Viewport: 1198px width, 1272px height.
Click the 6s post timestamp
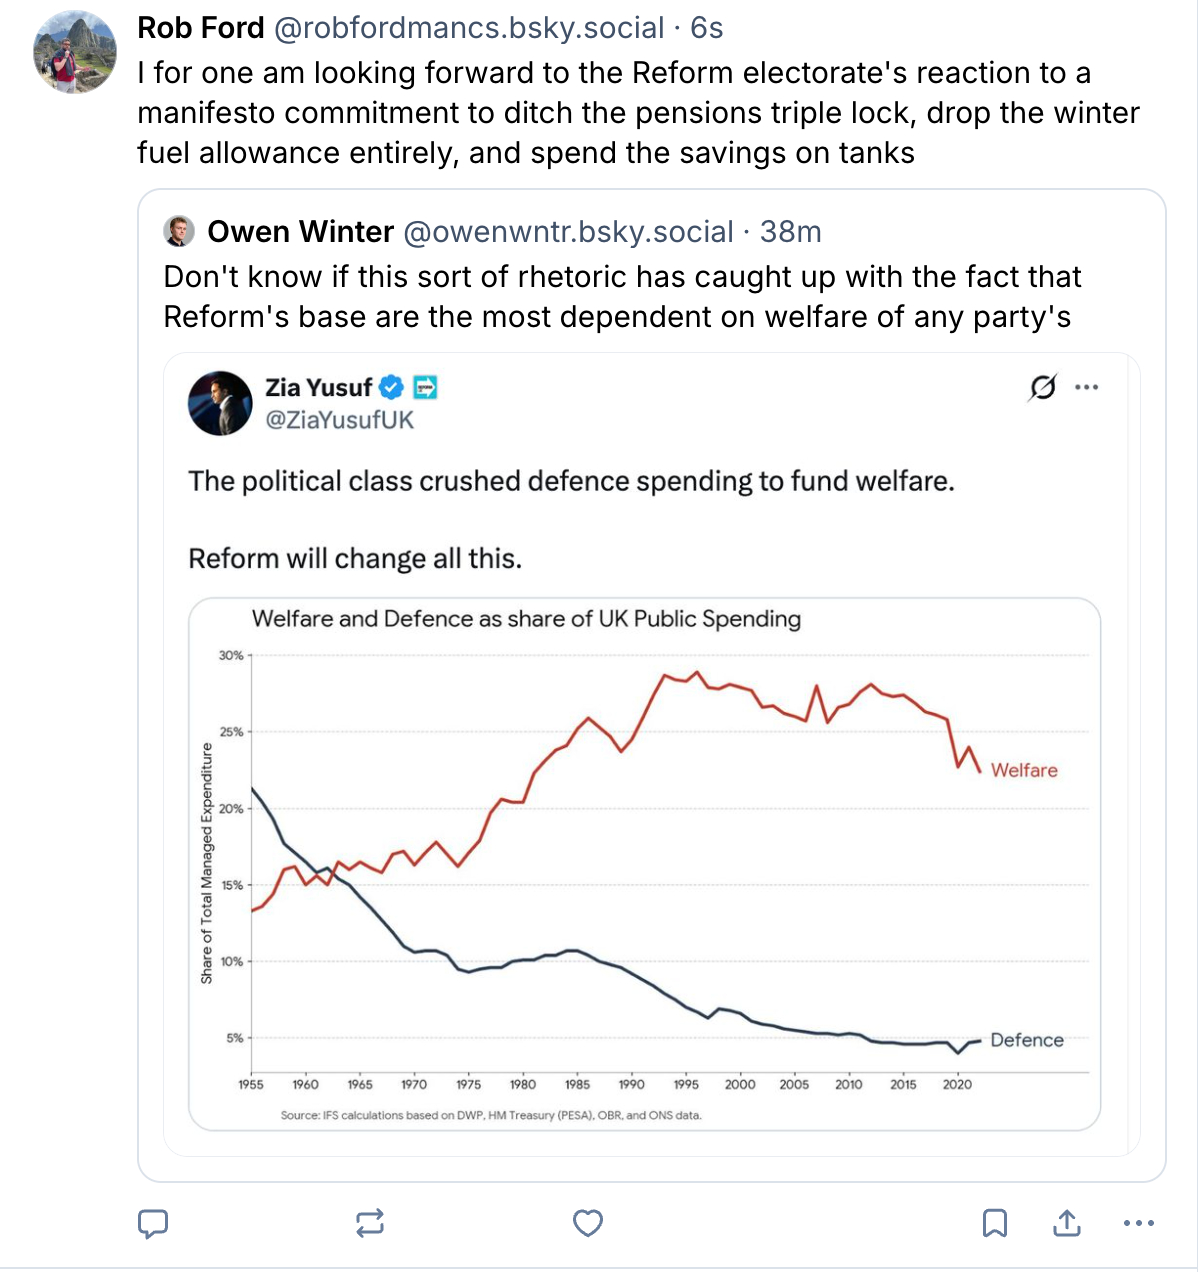click(x=706, y=28)
